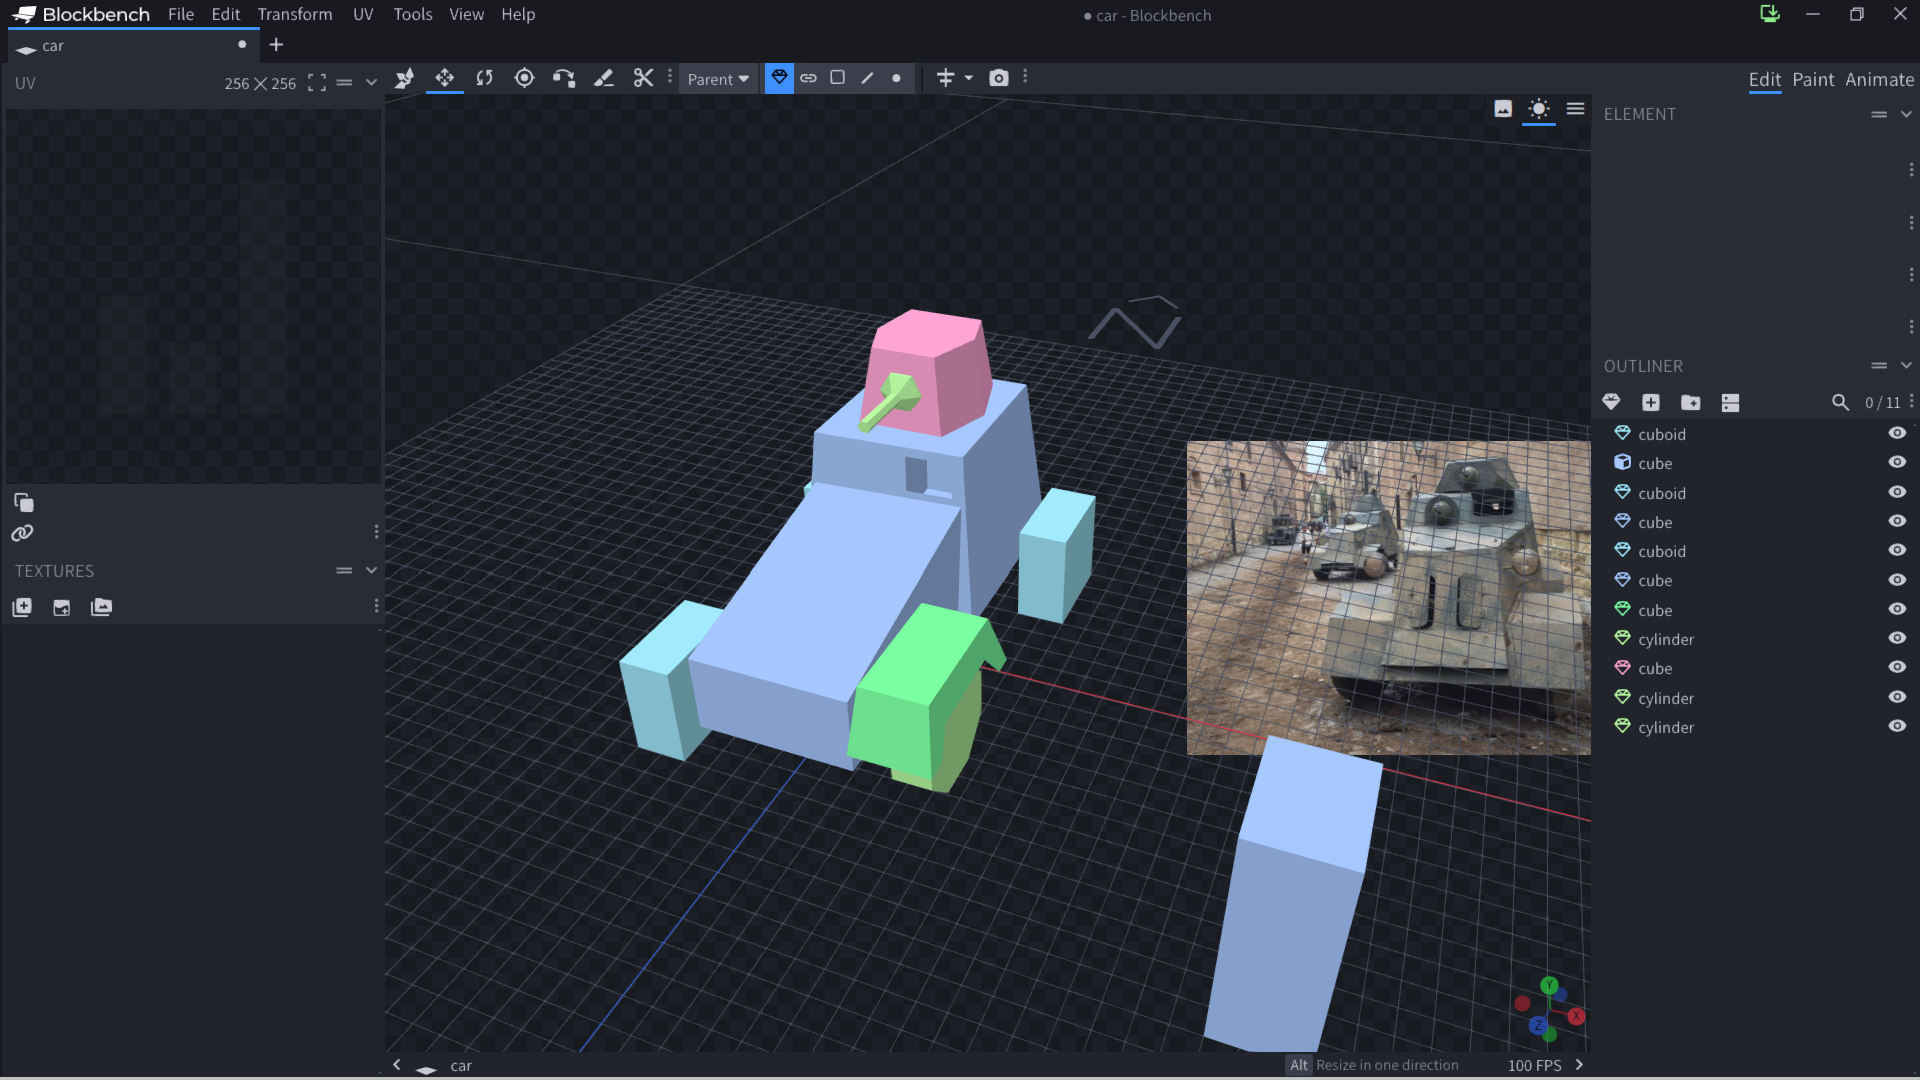Click the tank reference image
This screenshot has height=1080, width=1920.
[1387, 597]
